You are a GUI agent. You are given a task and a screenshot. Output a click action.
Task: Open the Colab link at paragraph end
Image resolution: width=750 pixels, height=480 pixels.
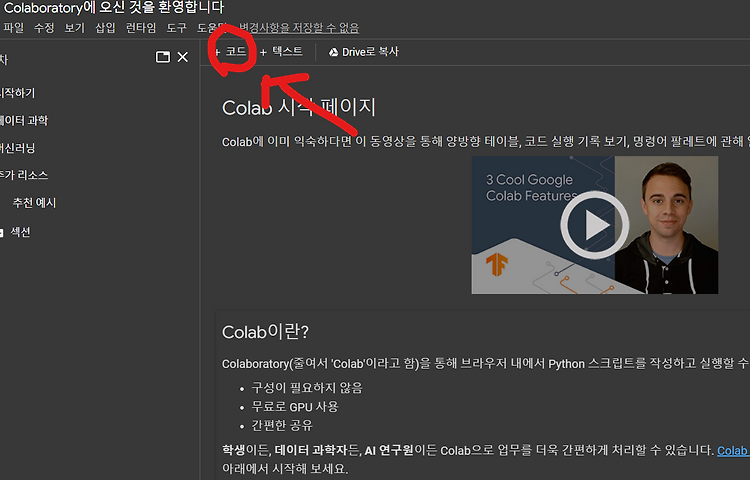733,450
